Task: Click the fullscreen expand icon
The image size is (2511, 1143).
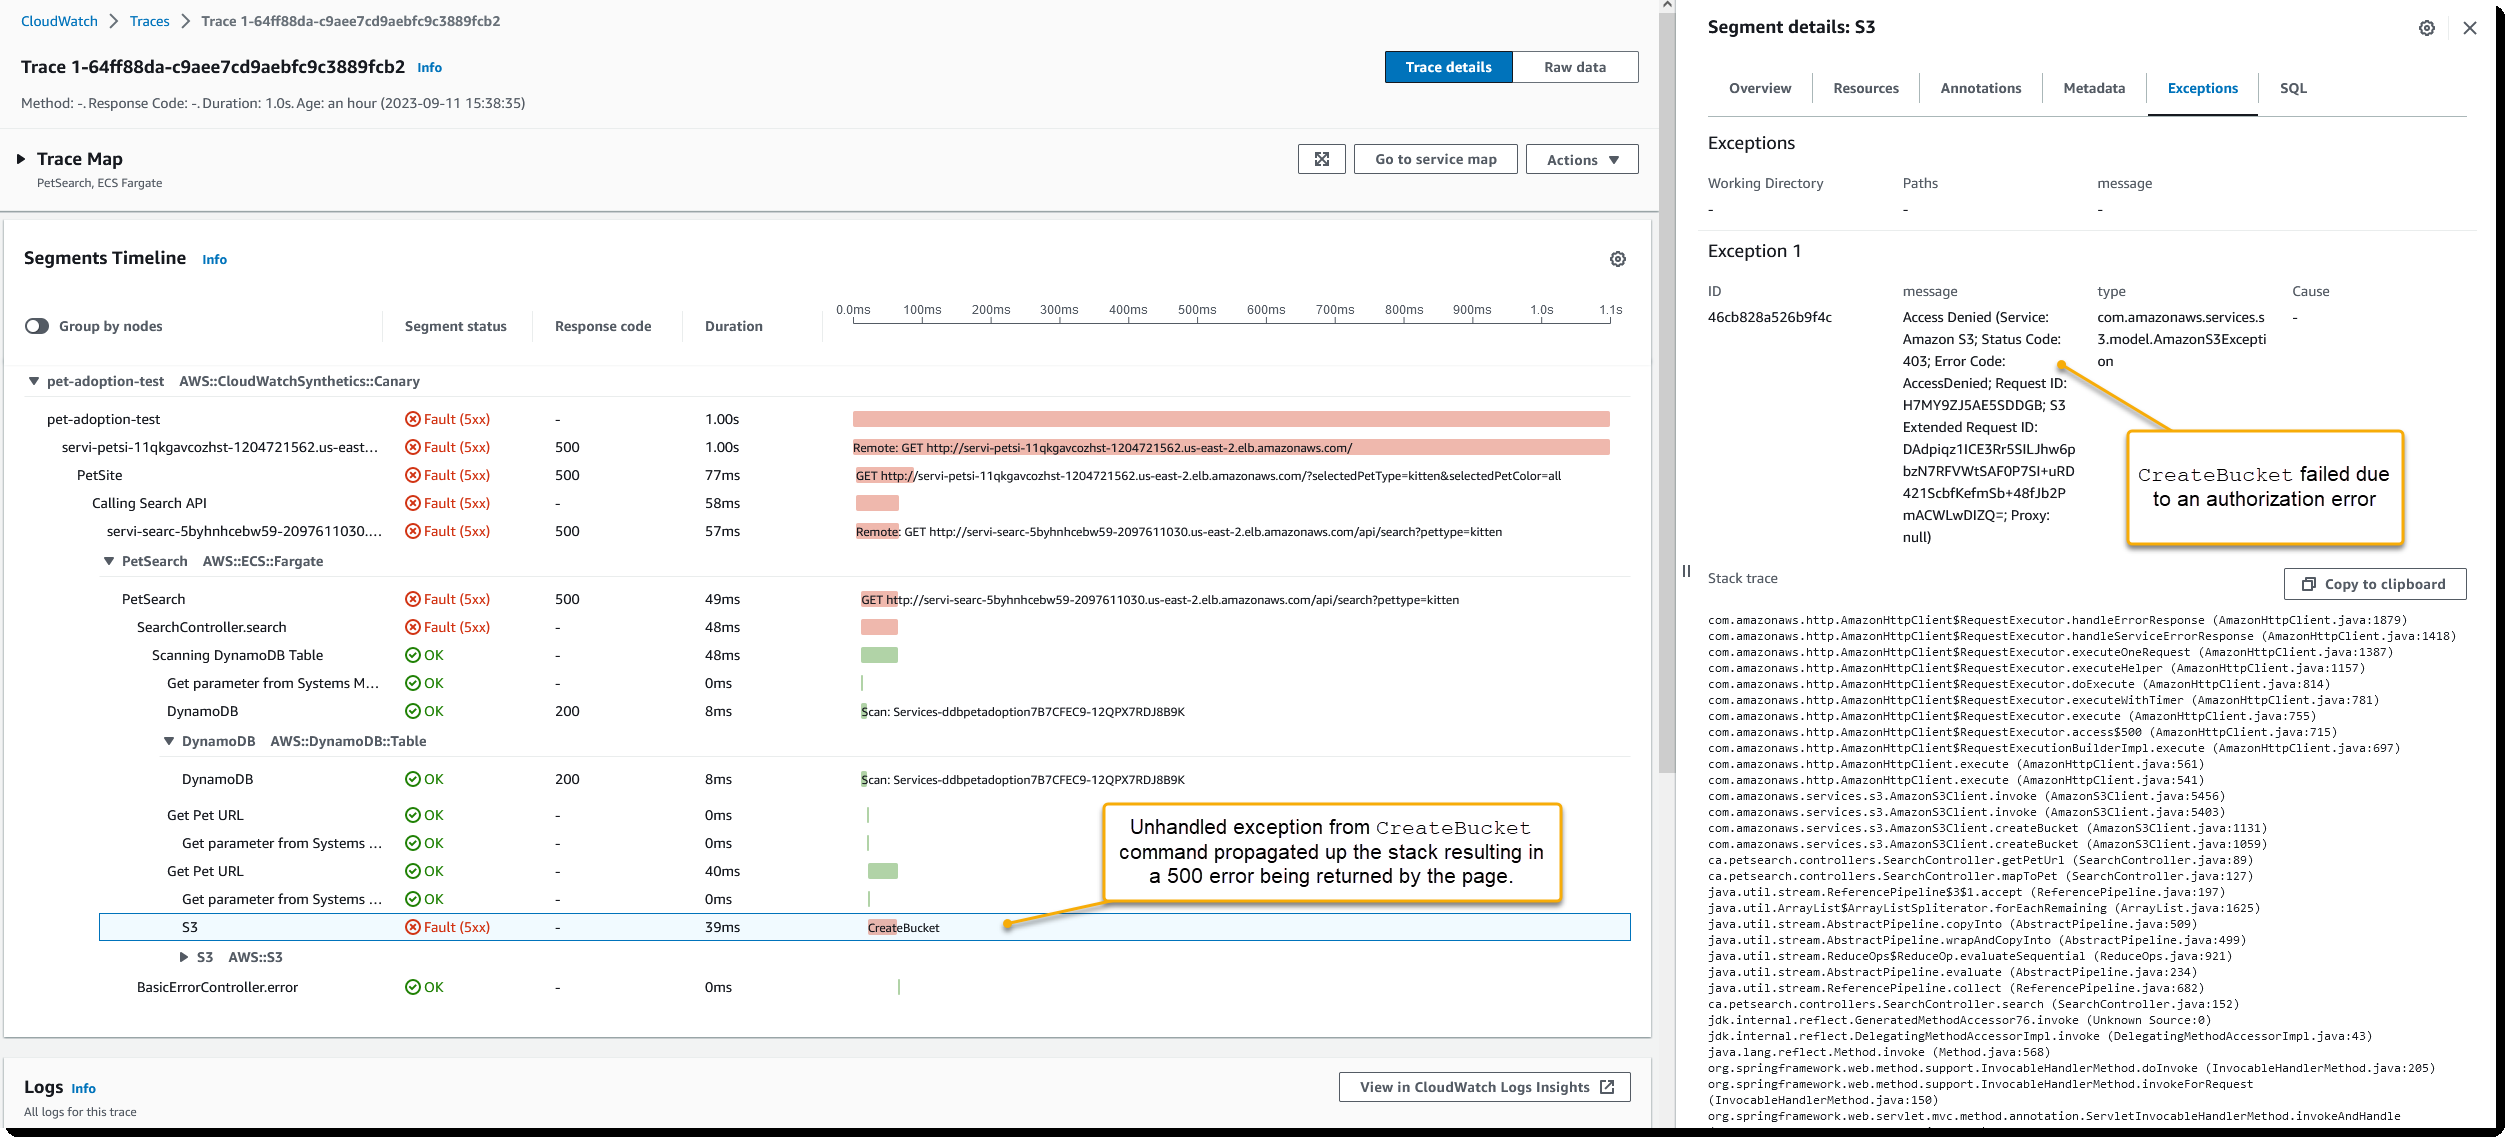Action: click(x=1320, y=158)
